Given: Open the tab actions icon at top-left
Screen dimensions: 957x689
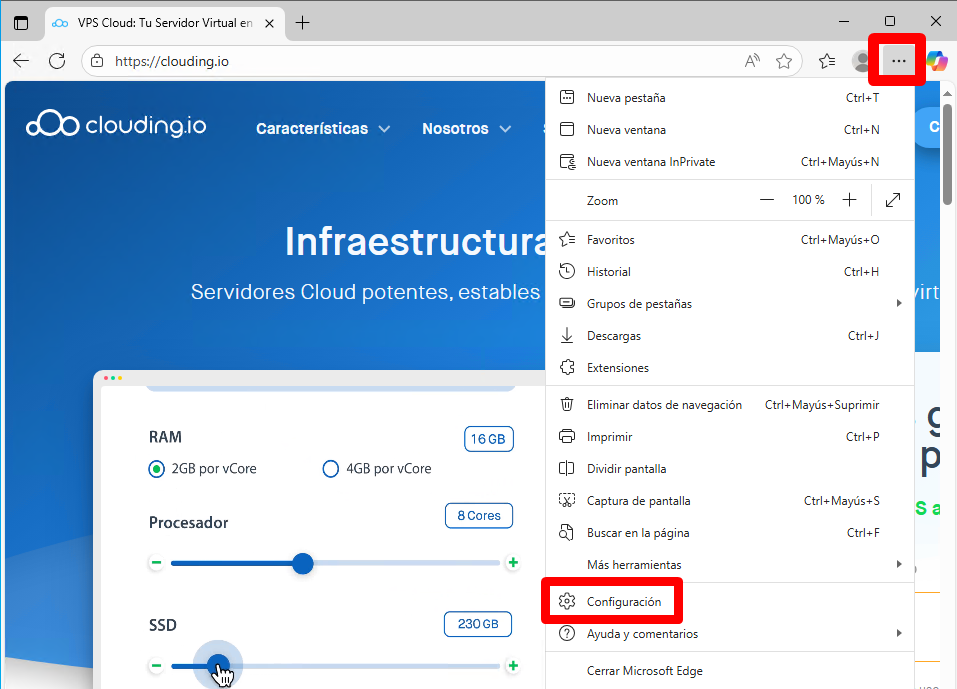Looking at the screenshot, I should [x=21, y=22].
